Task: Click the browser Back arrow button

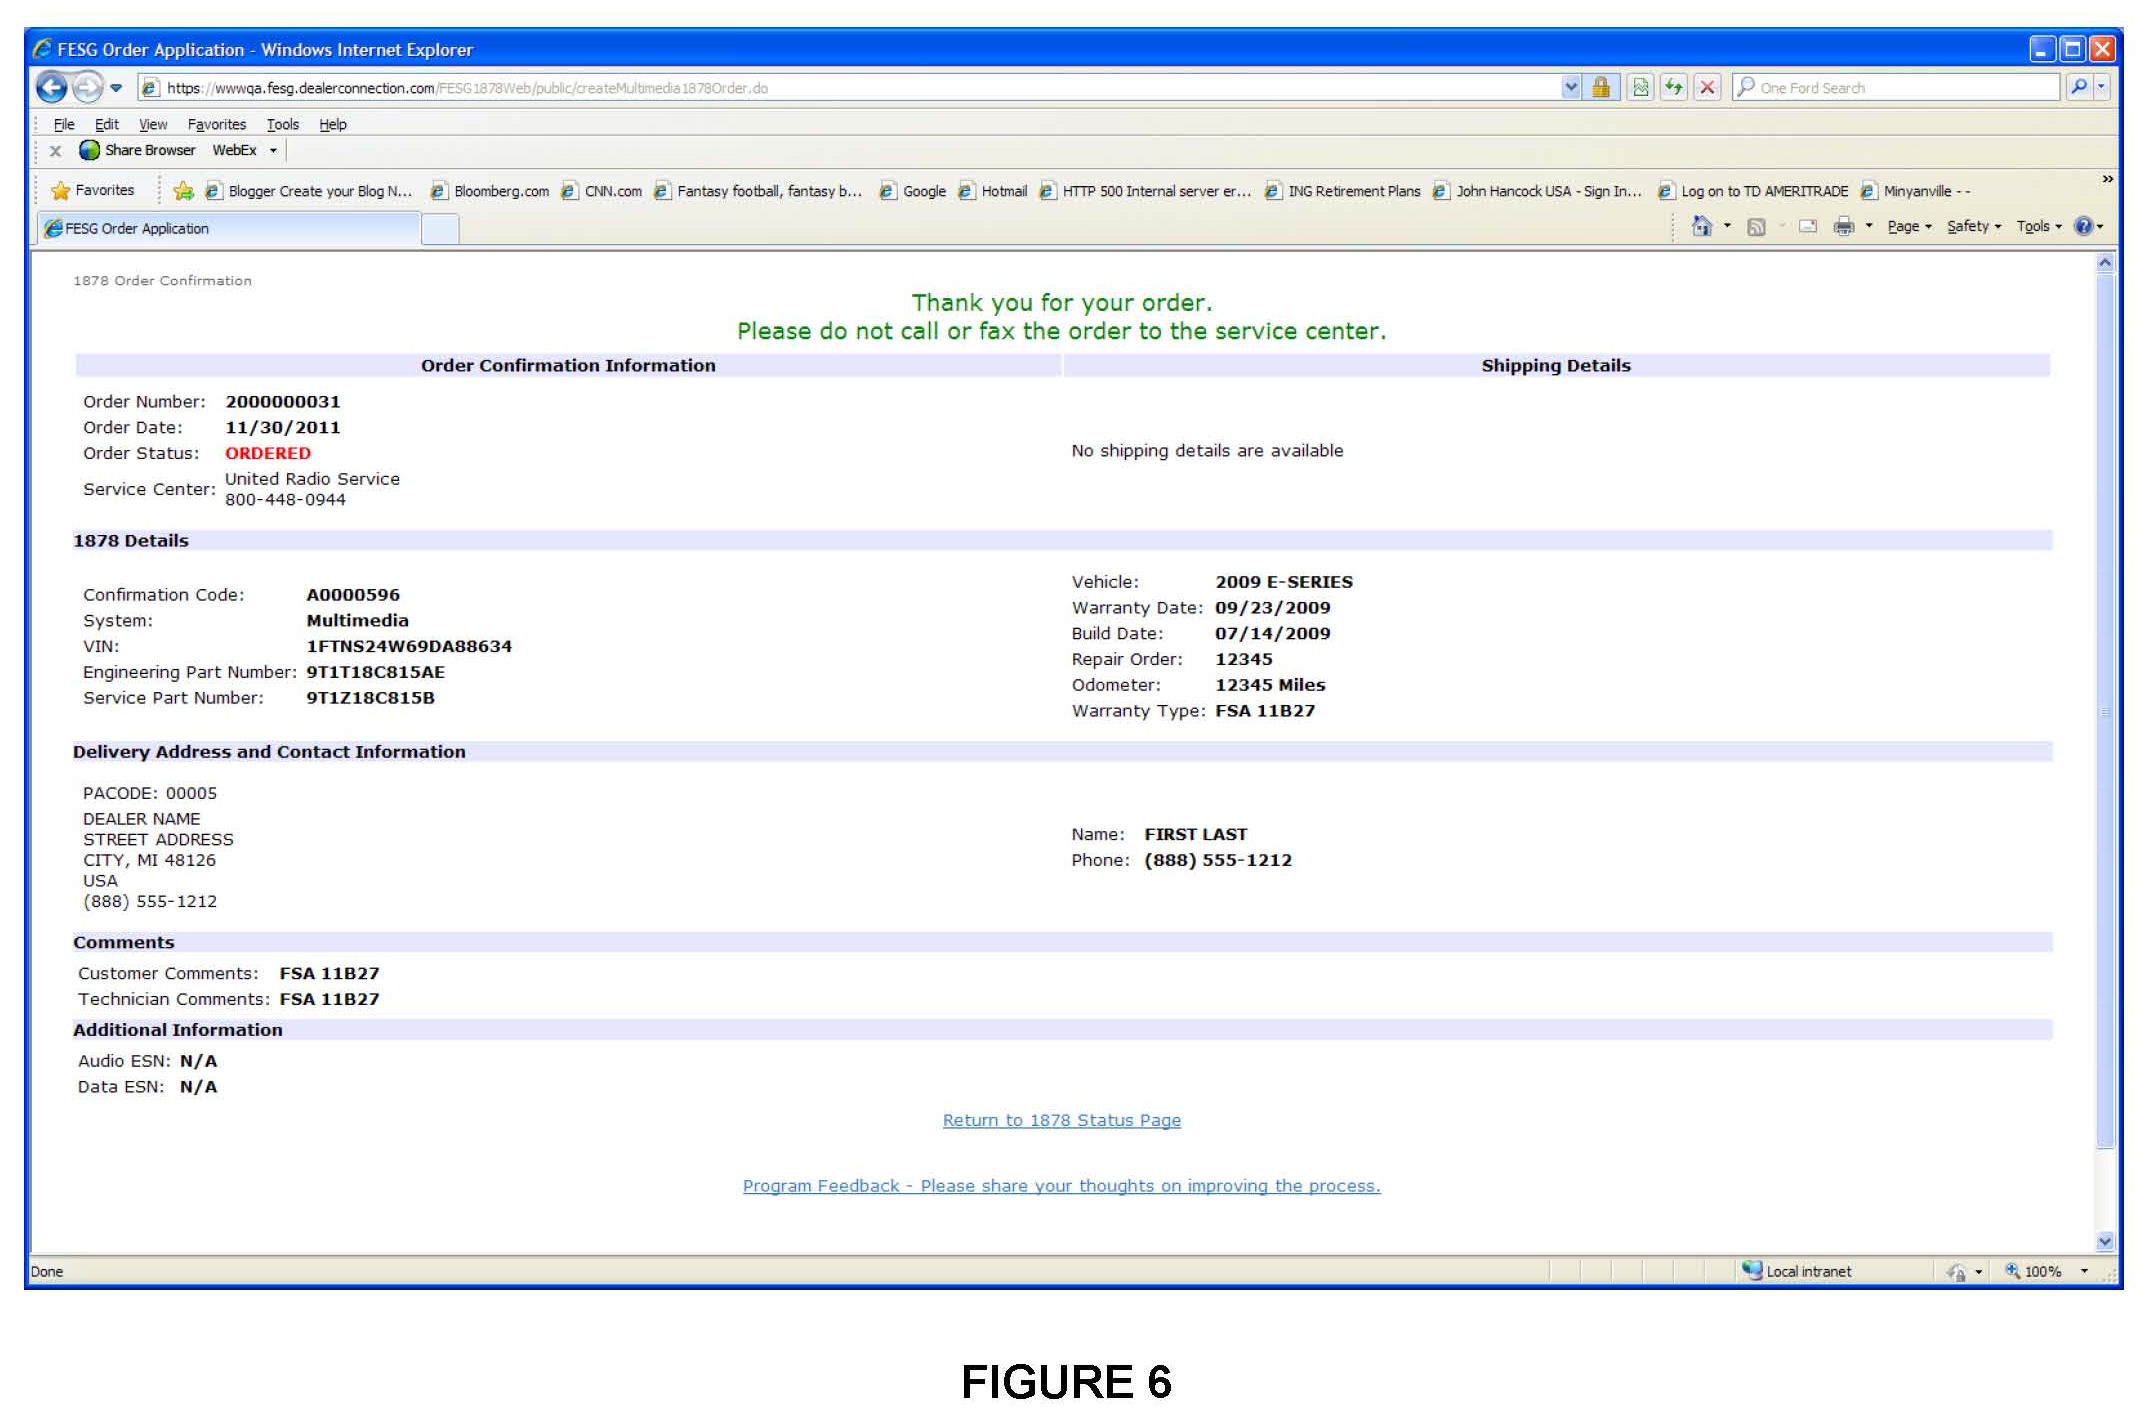Action: 52,88
